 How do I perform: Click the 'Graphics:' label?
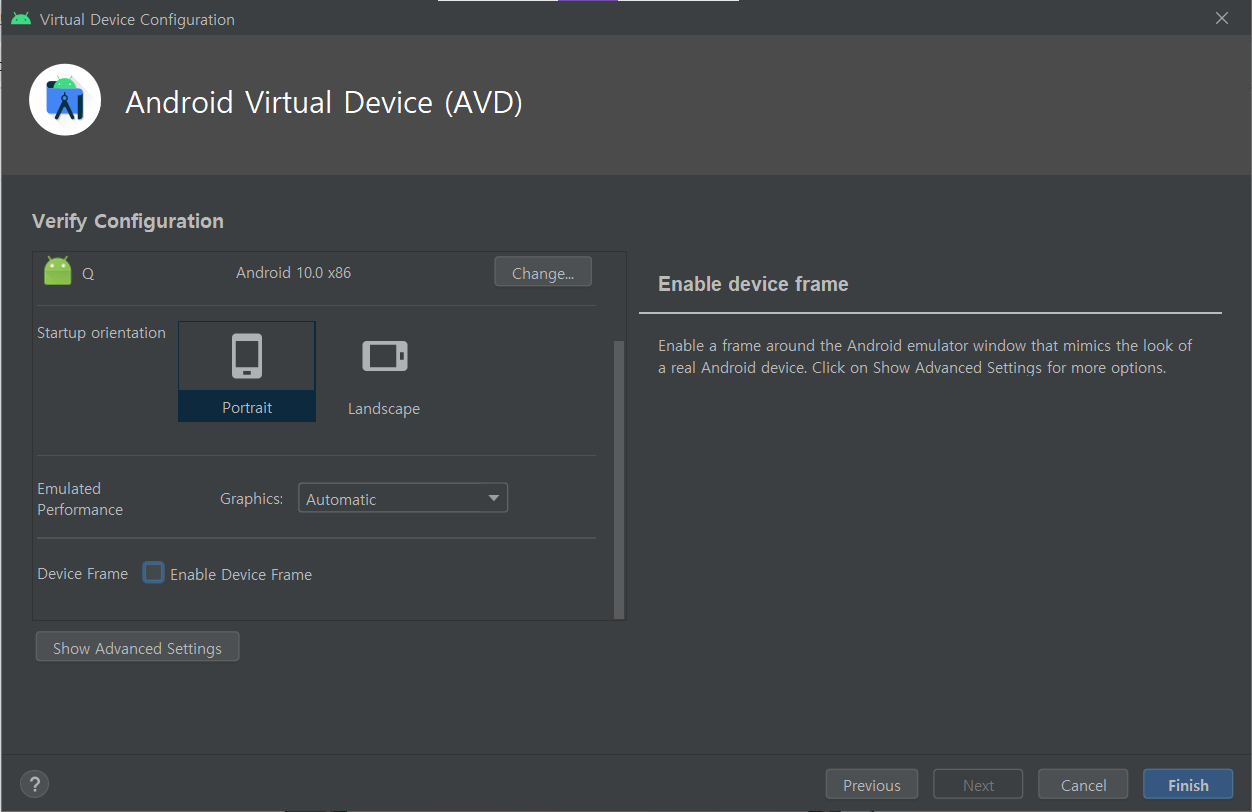(252, 498)
